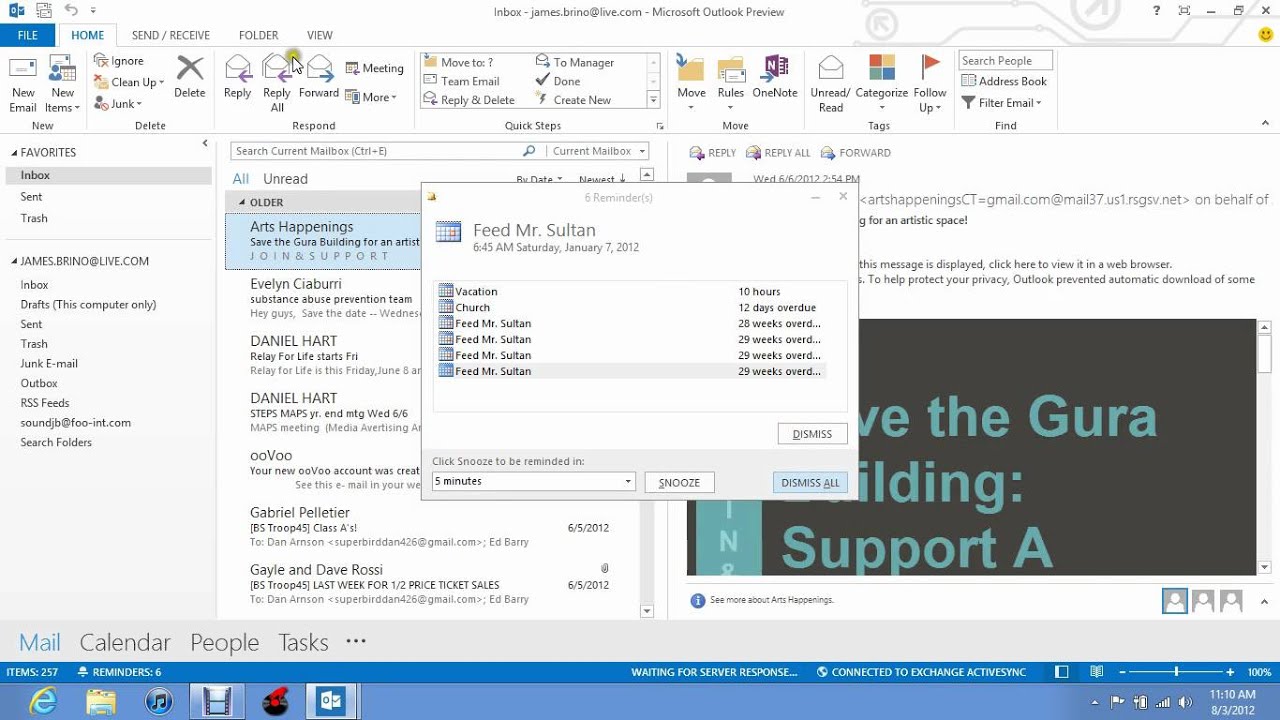Screen dimensions: 1280x720
Task: Click the search magnifier in the mailbox search box
Action: click(x=529, y=151)
